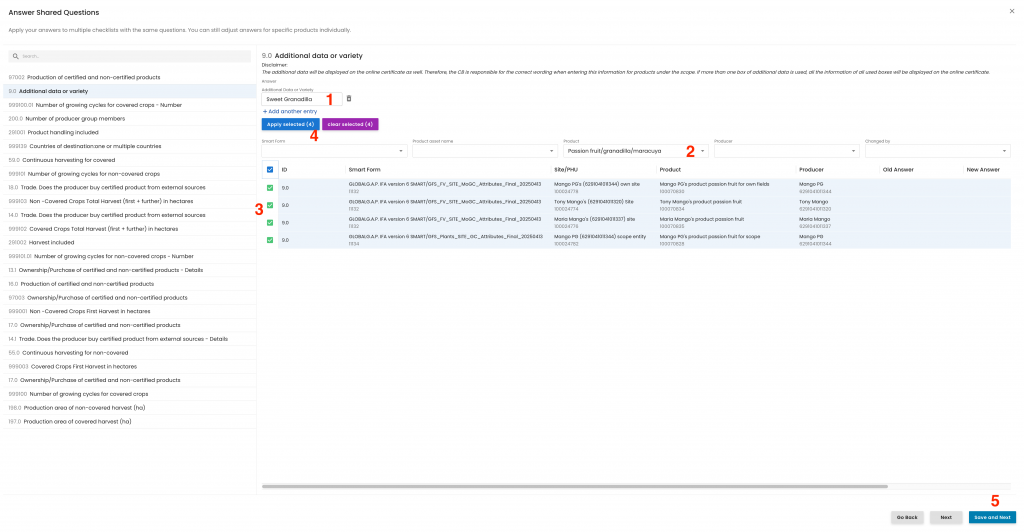The width and height of the screenshot is (1024, 532).
Task: Uncheck the Tony Mango's site row checkbox
Action: 269,205
